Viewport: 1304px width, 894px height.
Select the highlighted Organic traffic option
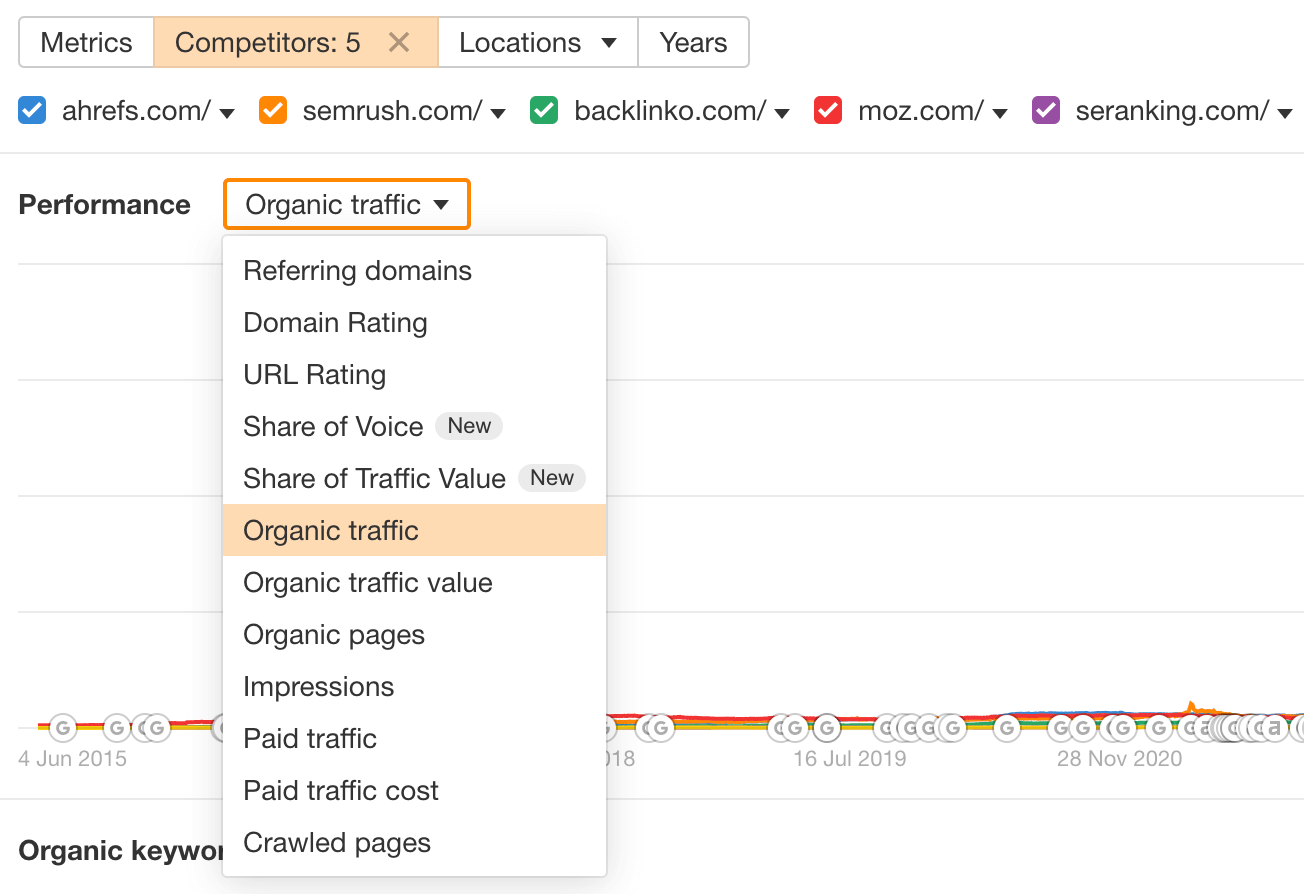(x=414, y=530)
